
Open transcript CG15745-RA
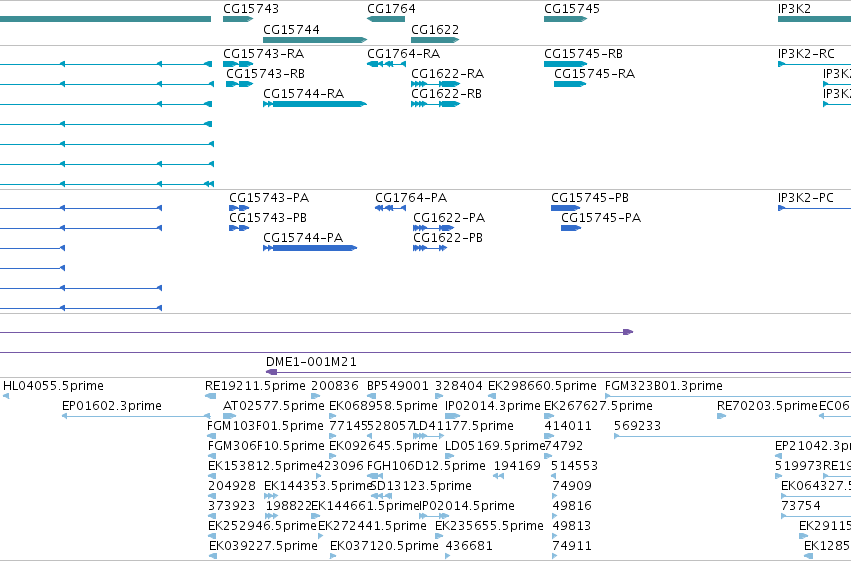pos(595,74)
